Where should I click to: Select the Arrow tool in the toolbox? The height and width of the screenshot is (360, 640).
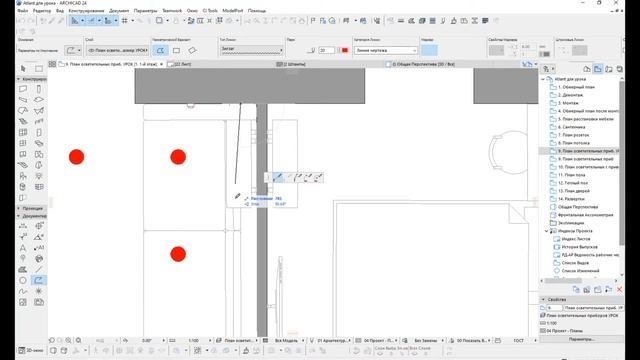click(x=23, y=69)
